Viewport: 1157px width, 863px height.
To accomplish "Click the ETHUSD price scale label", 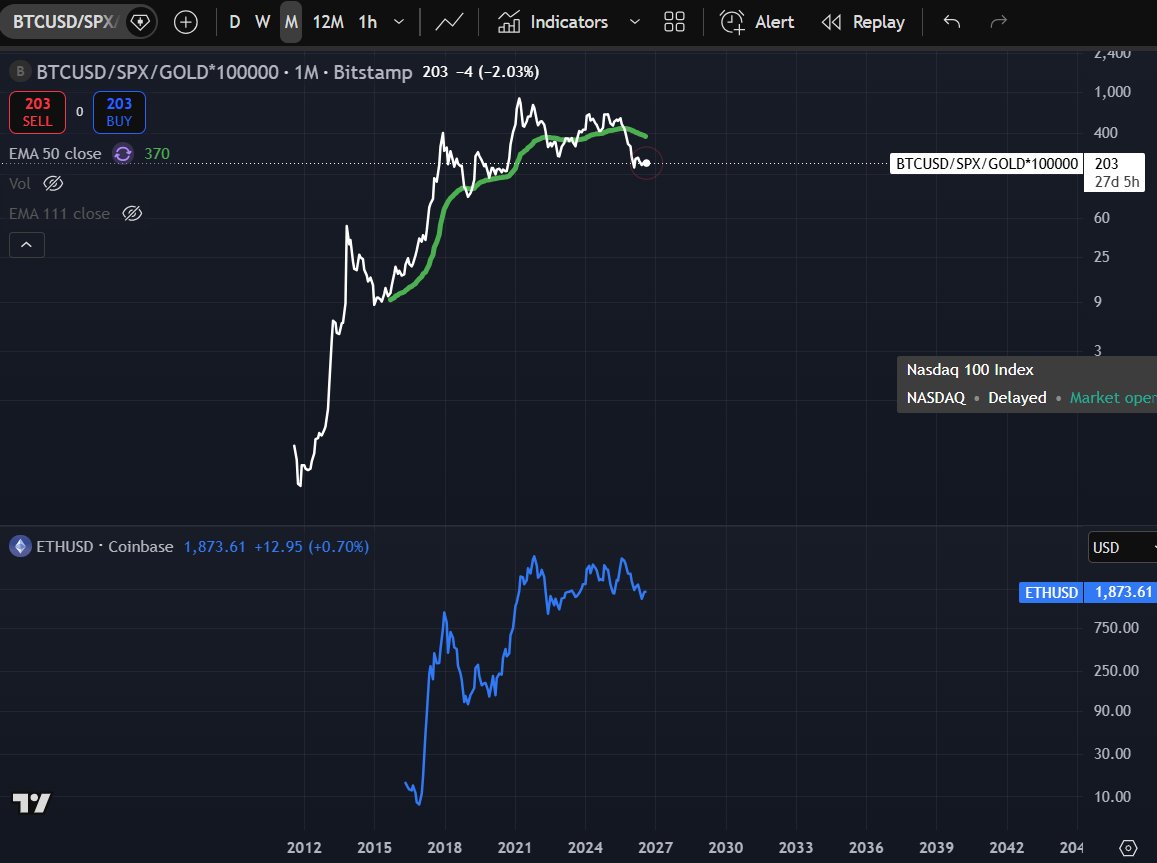I will pos(1051,592).
